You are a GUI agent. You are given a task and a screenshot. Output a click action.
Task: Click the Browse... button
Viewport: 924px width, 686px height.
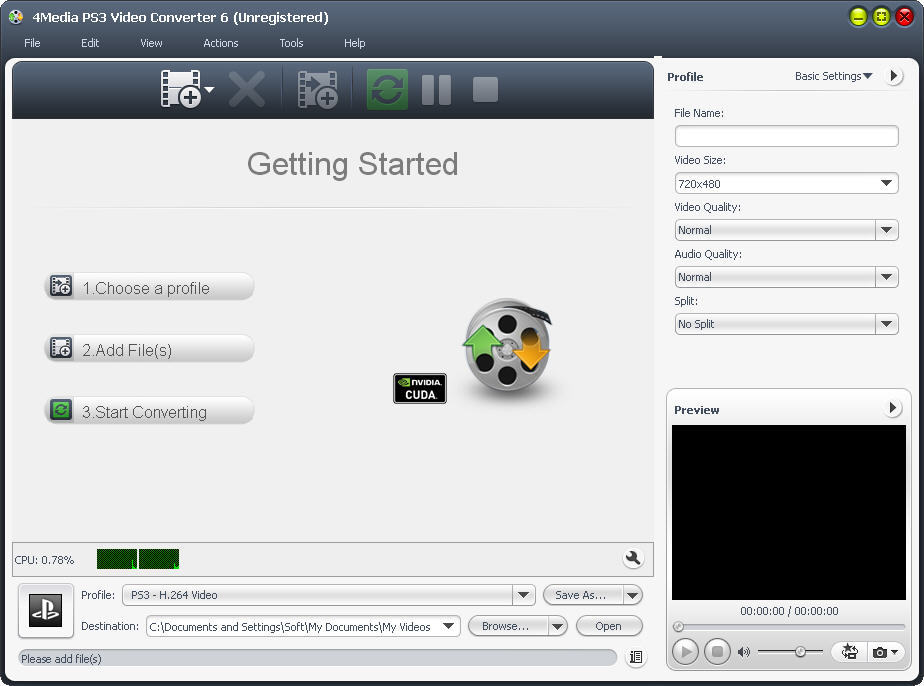tap(508, 626)
